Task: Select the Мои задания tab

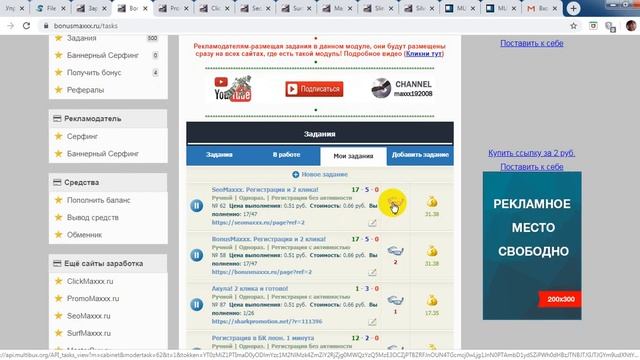Action: (x=353, y=156)
